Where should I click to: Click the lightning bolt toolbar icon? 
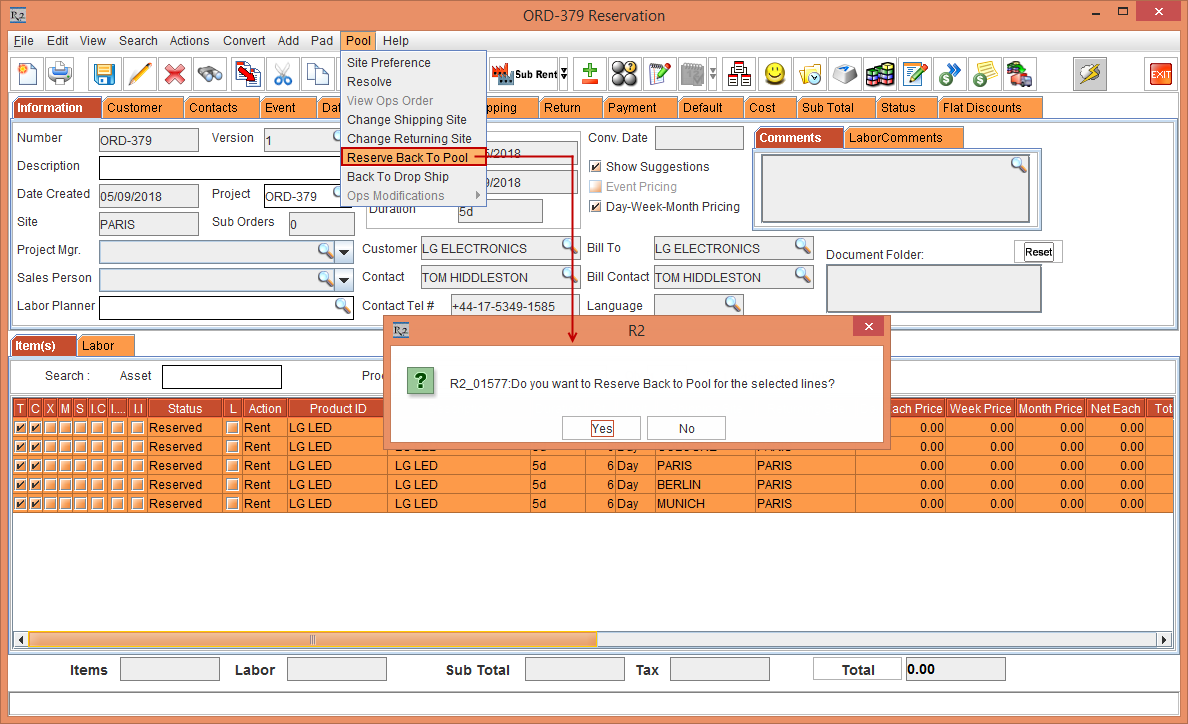coord(1089,74)
